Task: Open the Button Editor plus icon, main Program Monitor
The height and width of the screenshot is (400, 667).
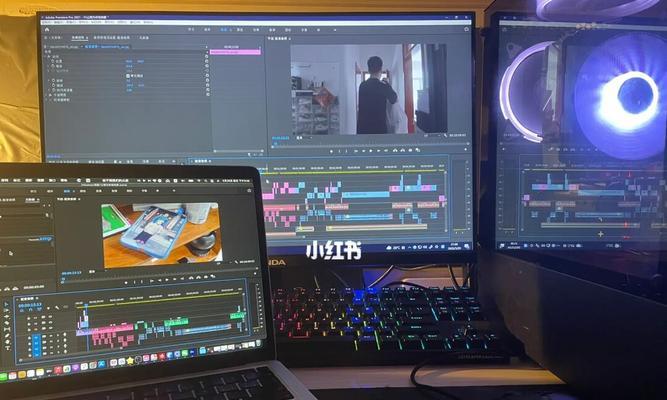Action: click(x=465, y=149)
